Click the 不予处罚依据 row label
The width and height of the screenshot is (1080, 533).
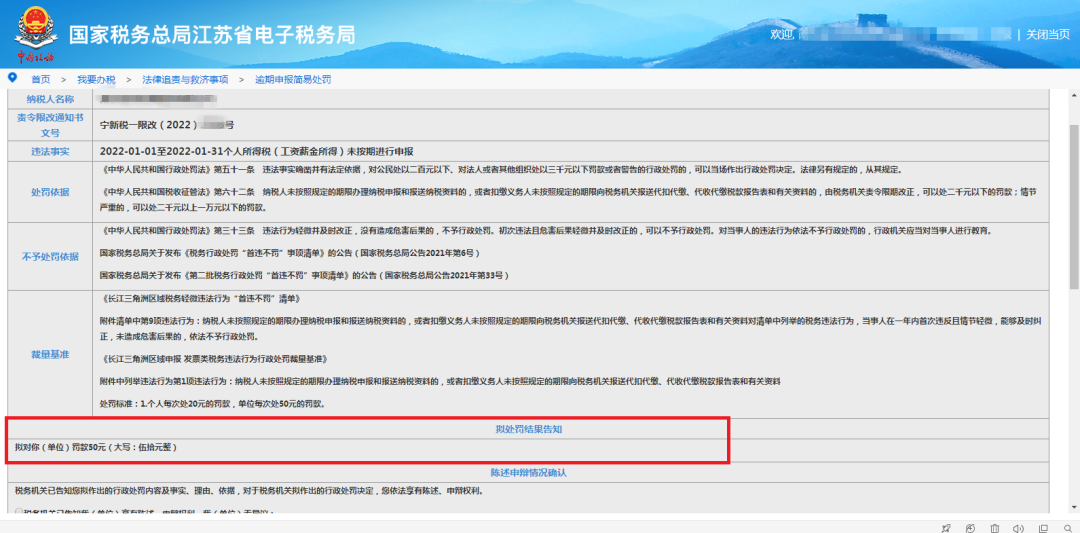50,257
